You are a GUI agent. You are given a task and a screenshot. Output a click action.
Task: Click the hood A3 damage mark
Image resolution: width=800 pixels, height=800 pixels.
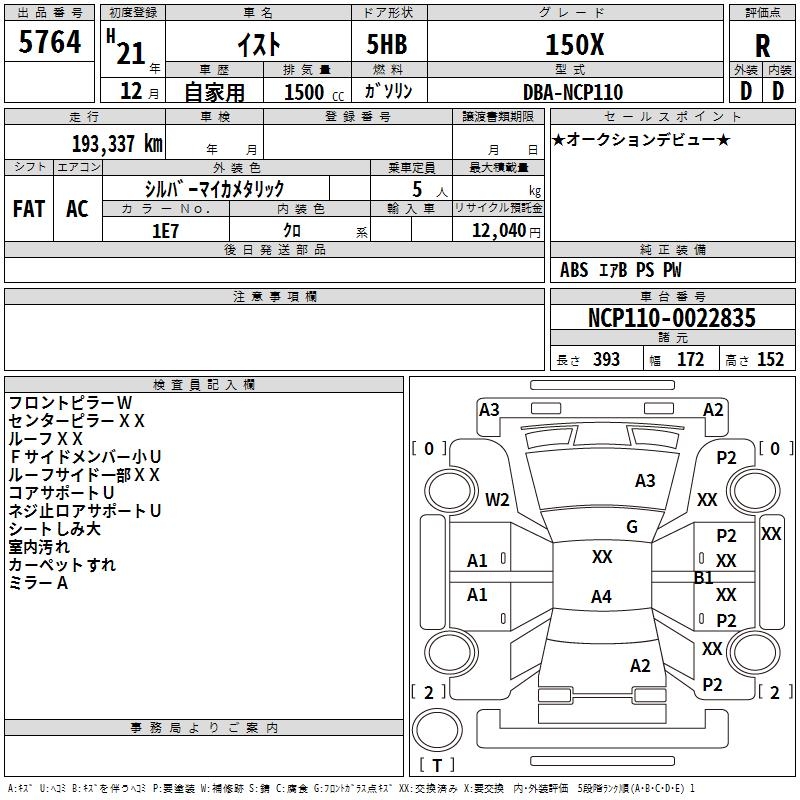[645, 481]
